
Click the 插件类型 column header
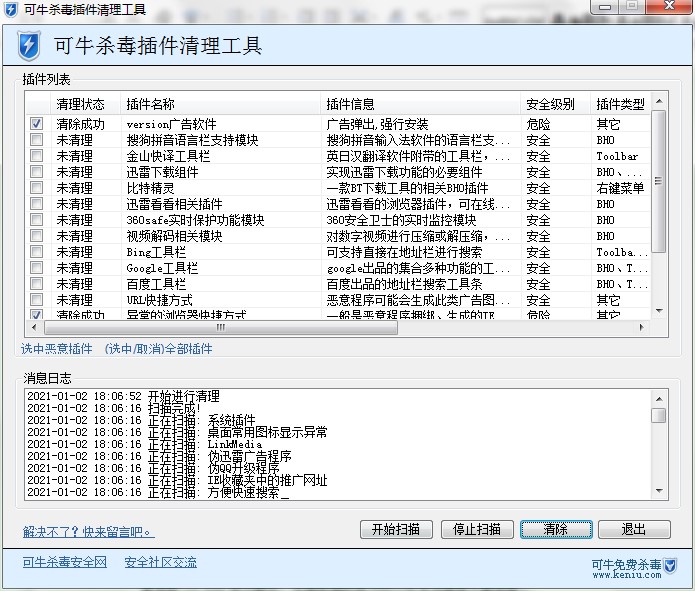point(620,104)
